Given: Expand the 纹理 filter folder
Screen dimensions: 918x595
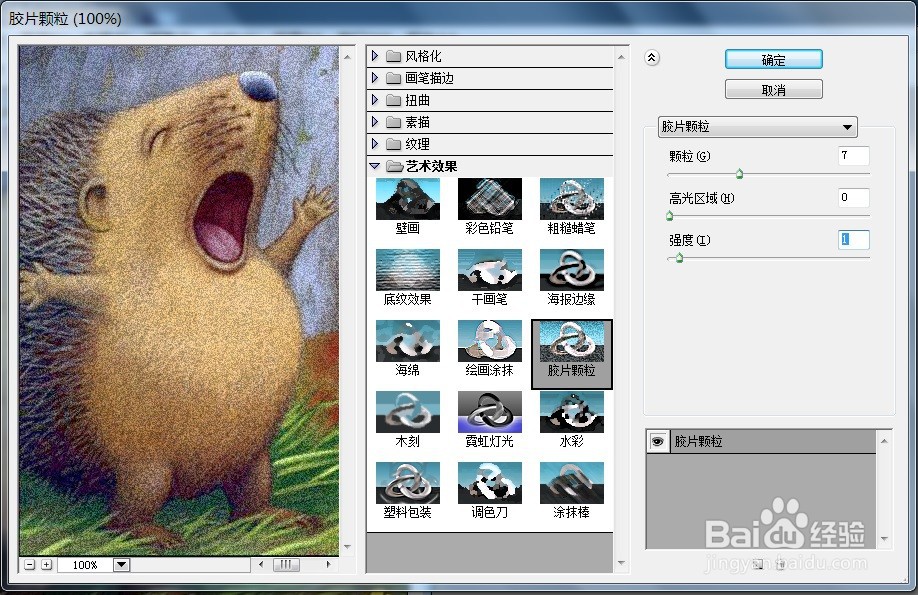Looking at the screenshot, I should tap(375, 143).
